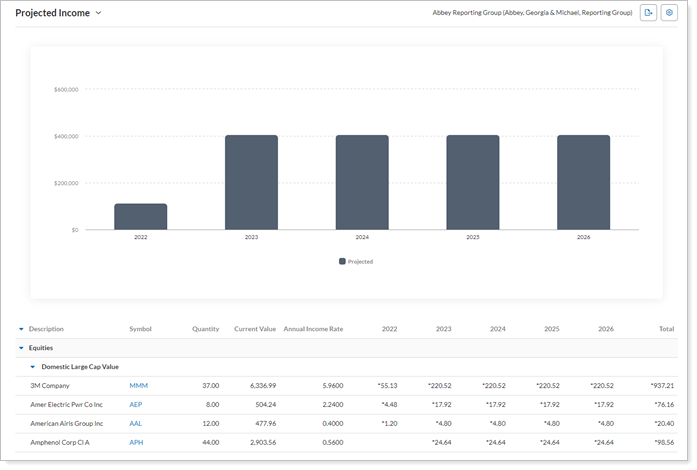Collapse the Equities group
The width and height of the screenshot is (697, 470).
pyautogui.click(x=21, y=348)
